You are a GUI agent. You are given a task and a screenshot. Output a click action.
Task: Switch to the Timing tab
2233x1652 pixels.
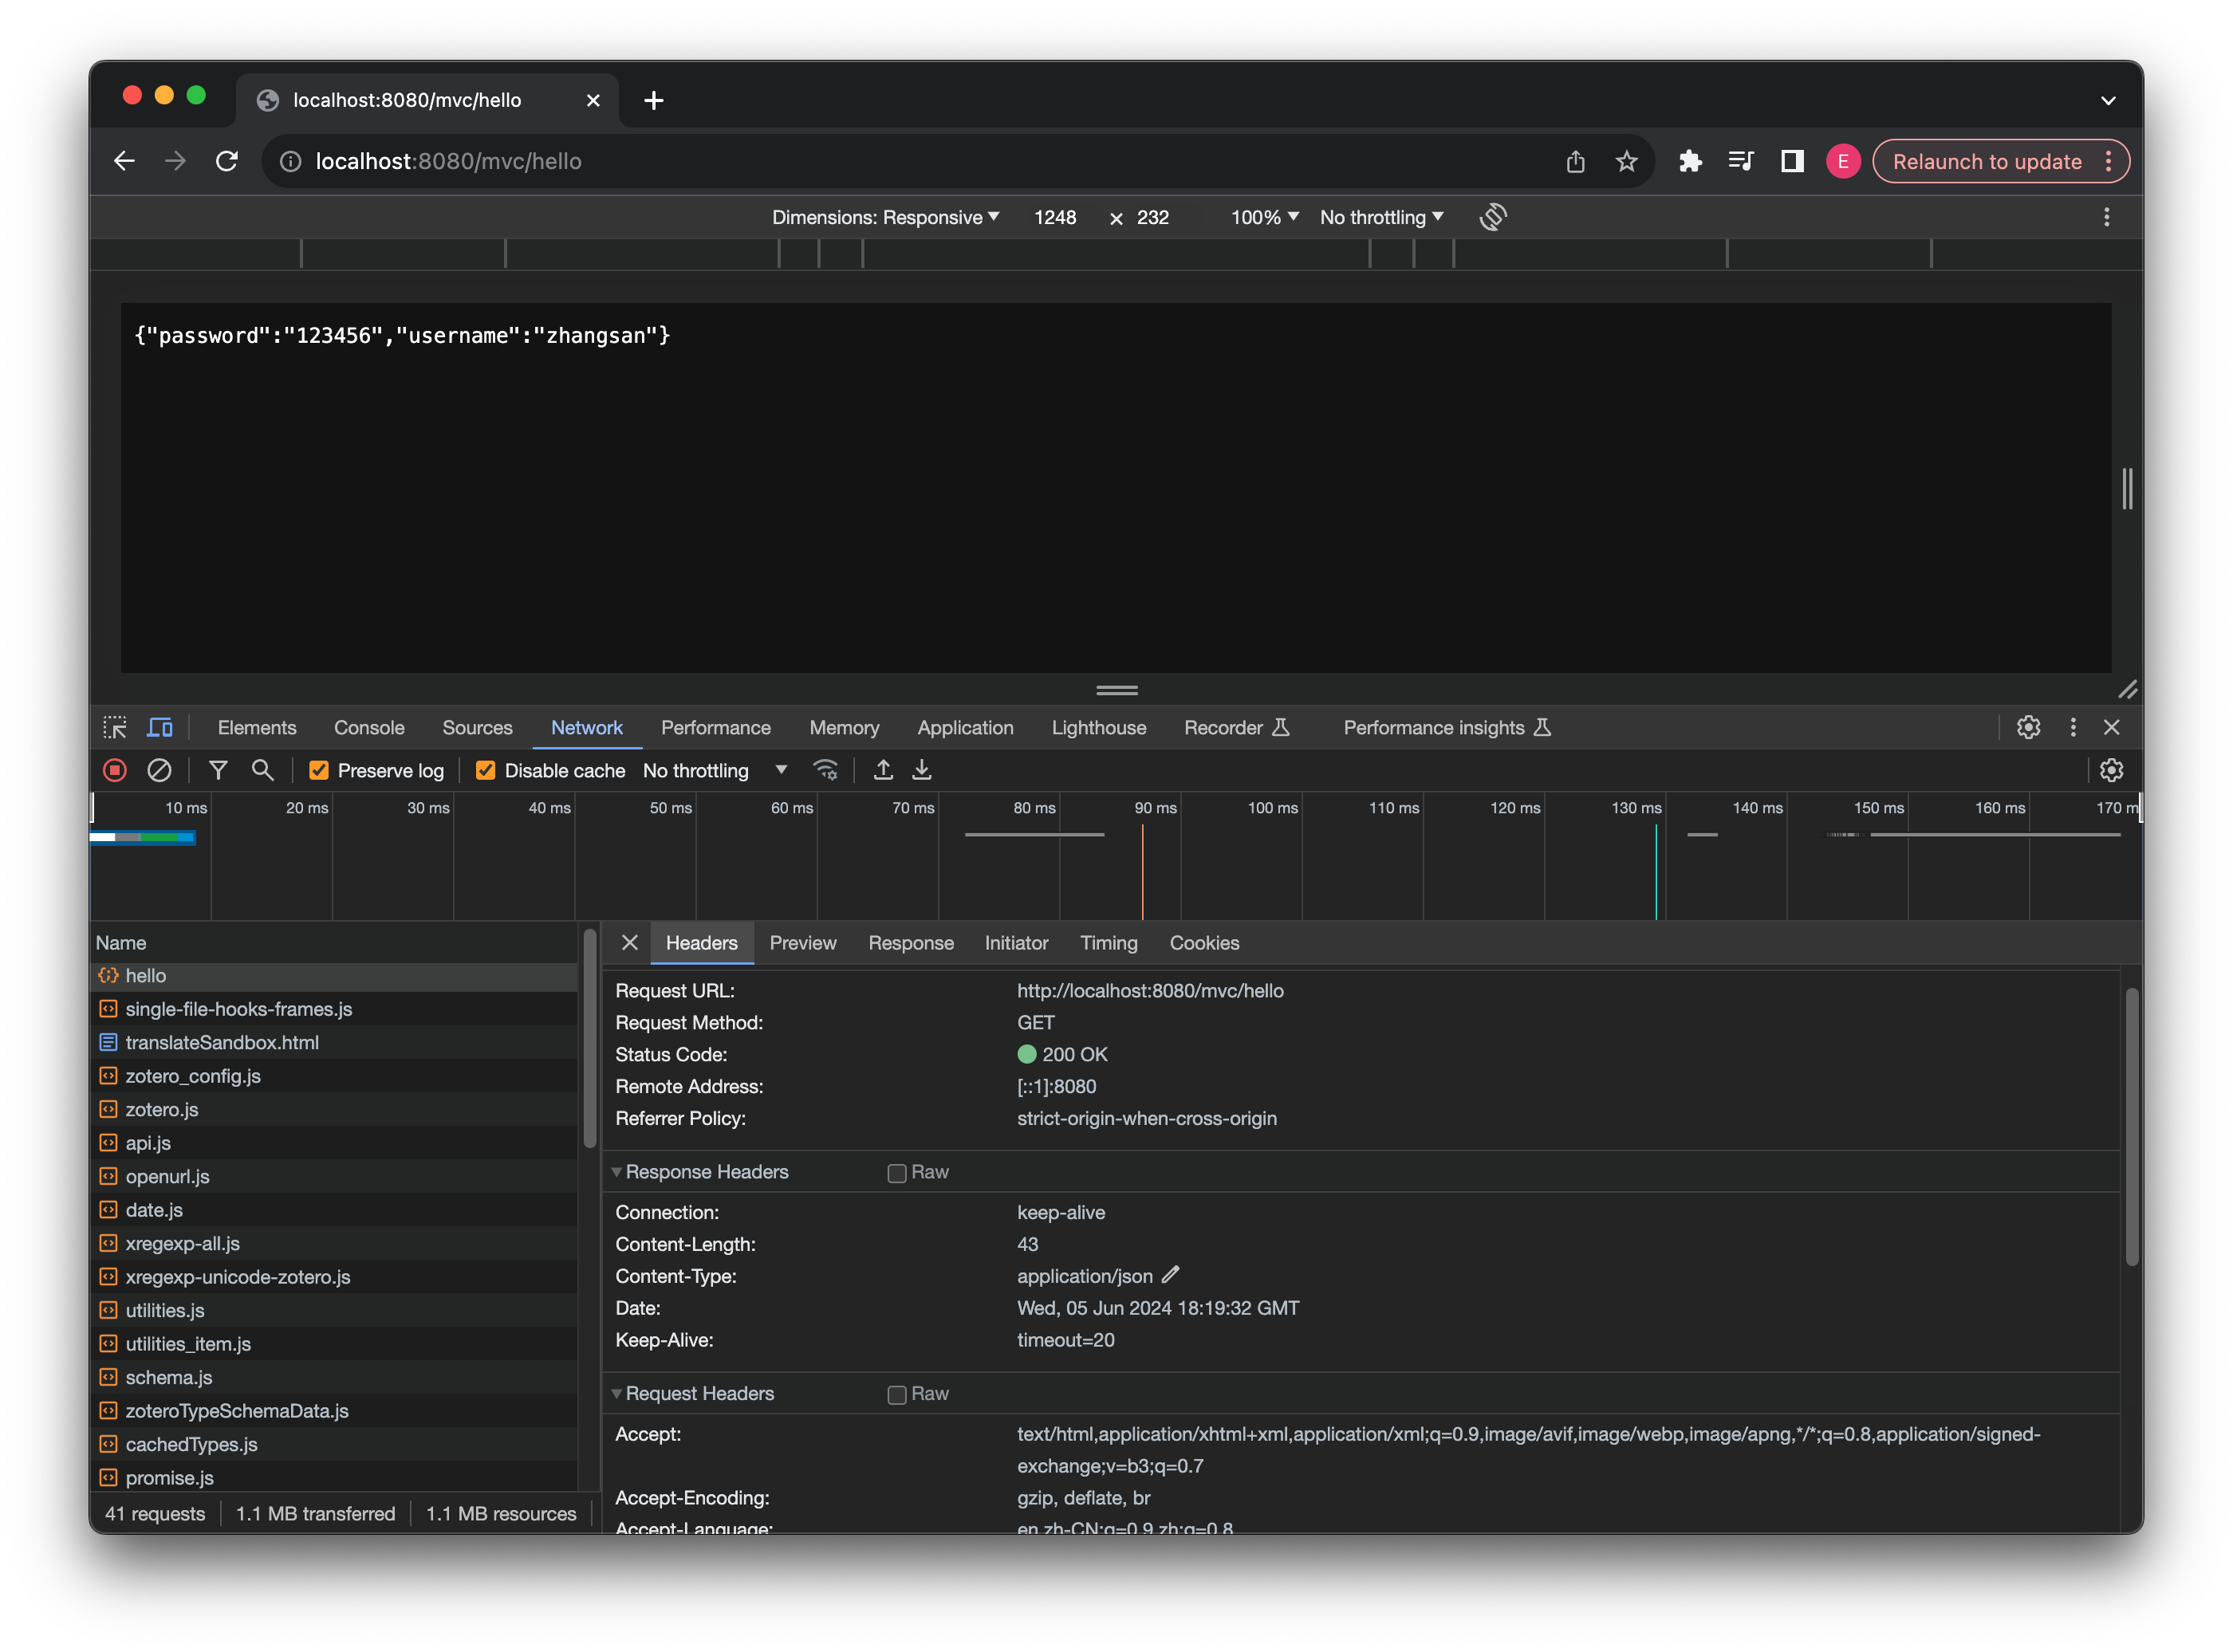coord(1109,942)
